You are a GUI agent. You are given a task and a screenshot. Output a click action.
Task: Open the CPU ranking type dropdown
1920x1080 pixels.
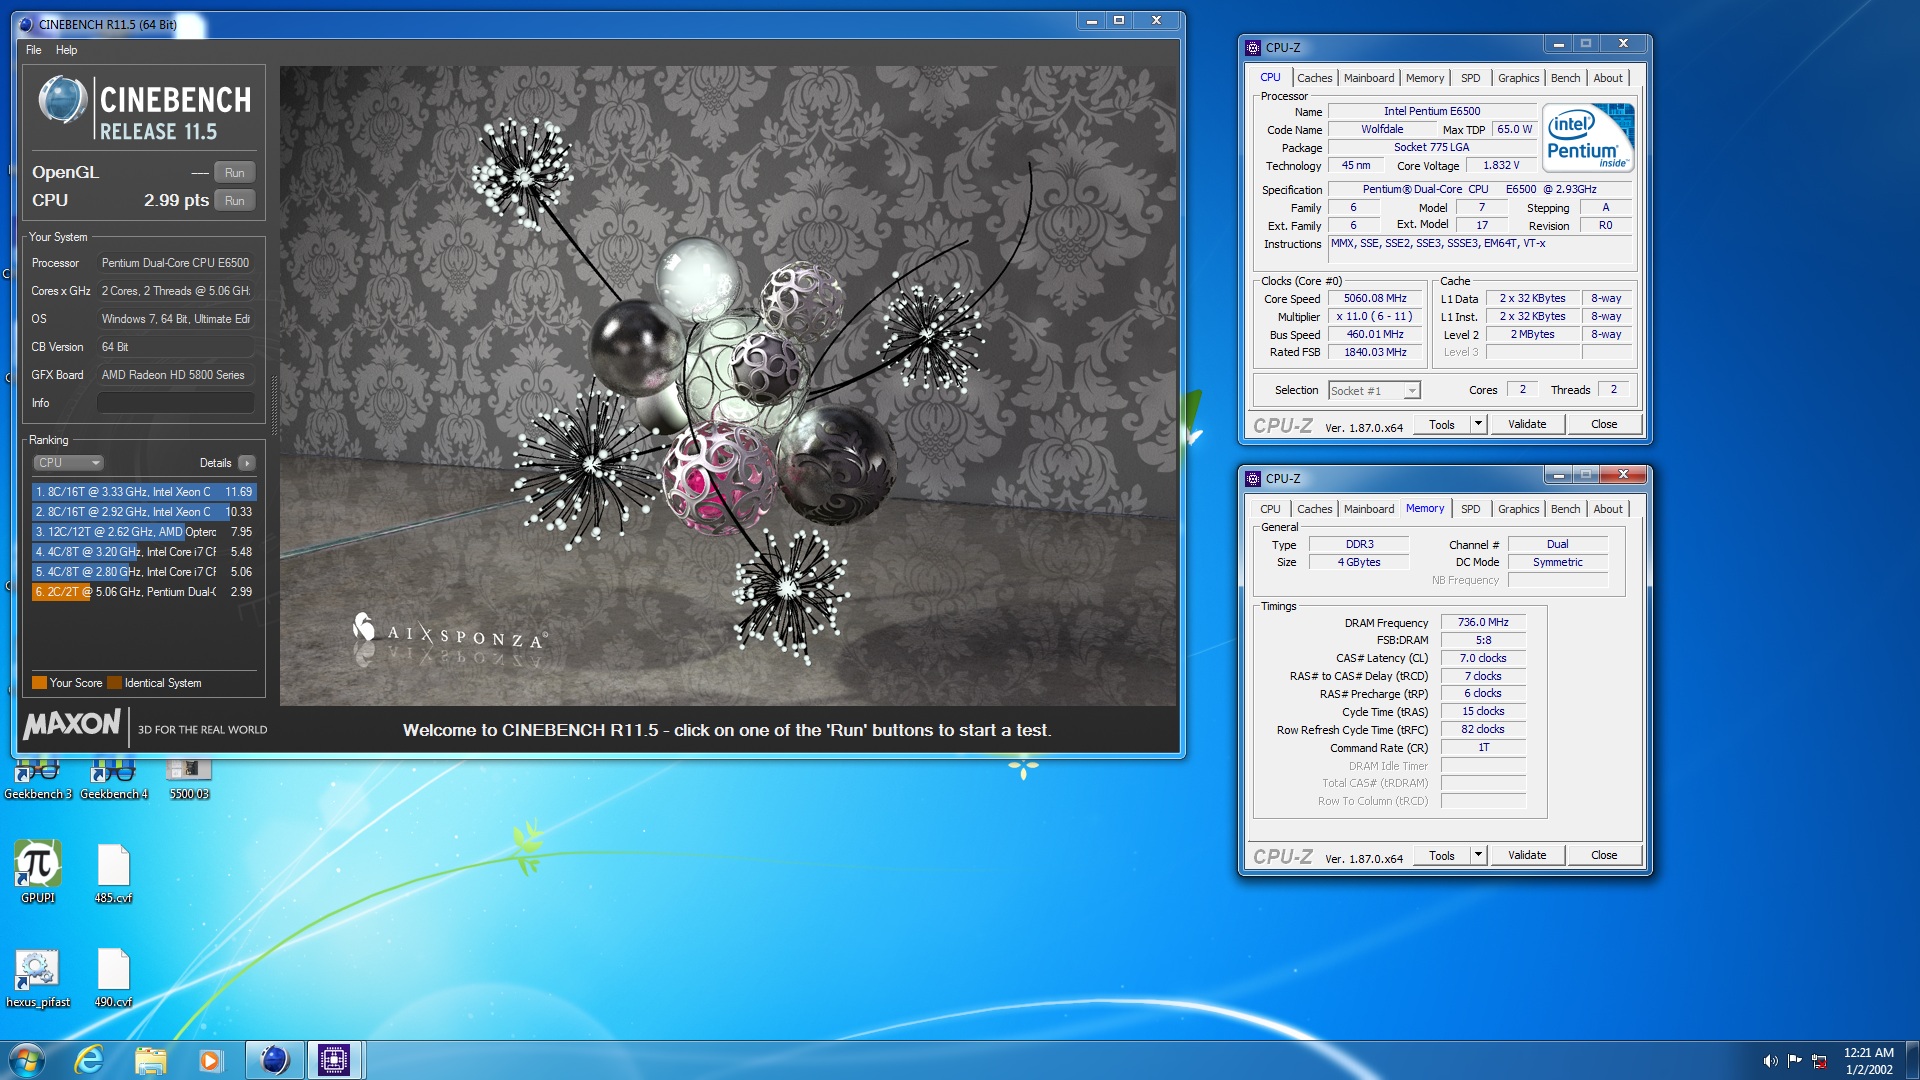(x=68, y=463)
